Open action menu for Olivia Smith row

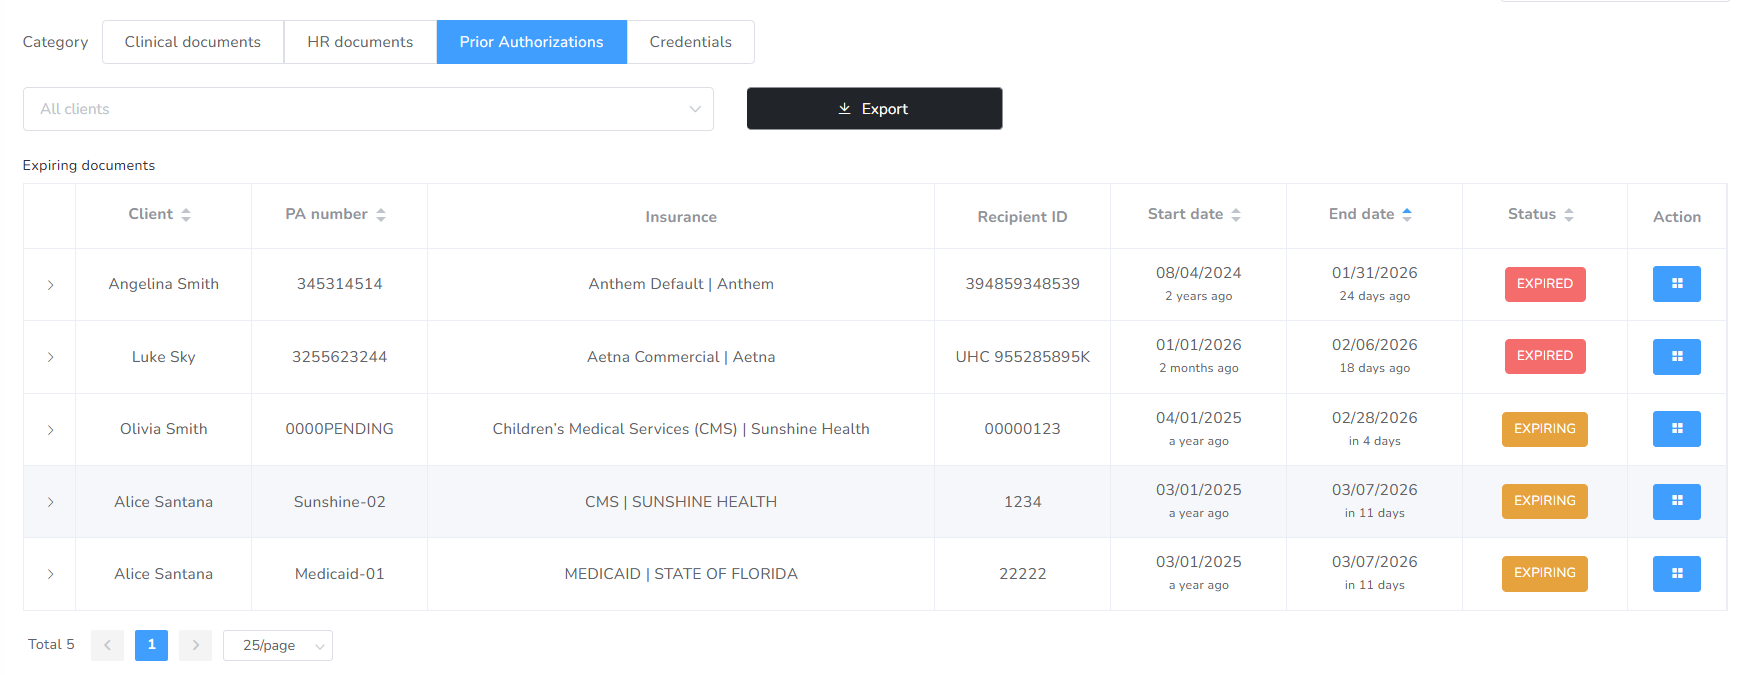(1676, 429)
